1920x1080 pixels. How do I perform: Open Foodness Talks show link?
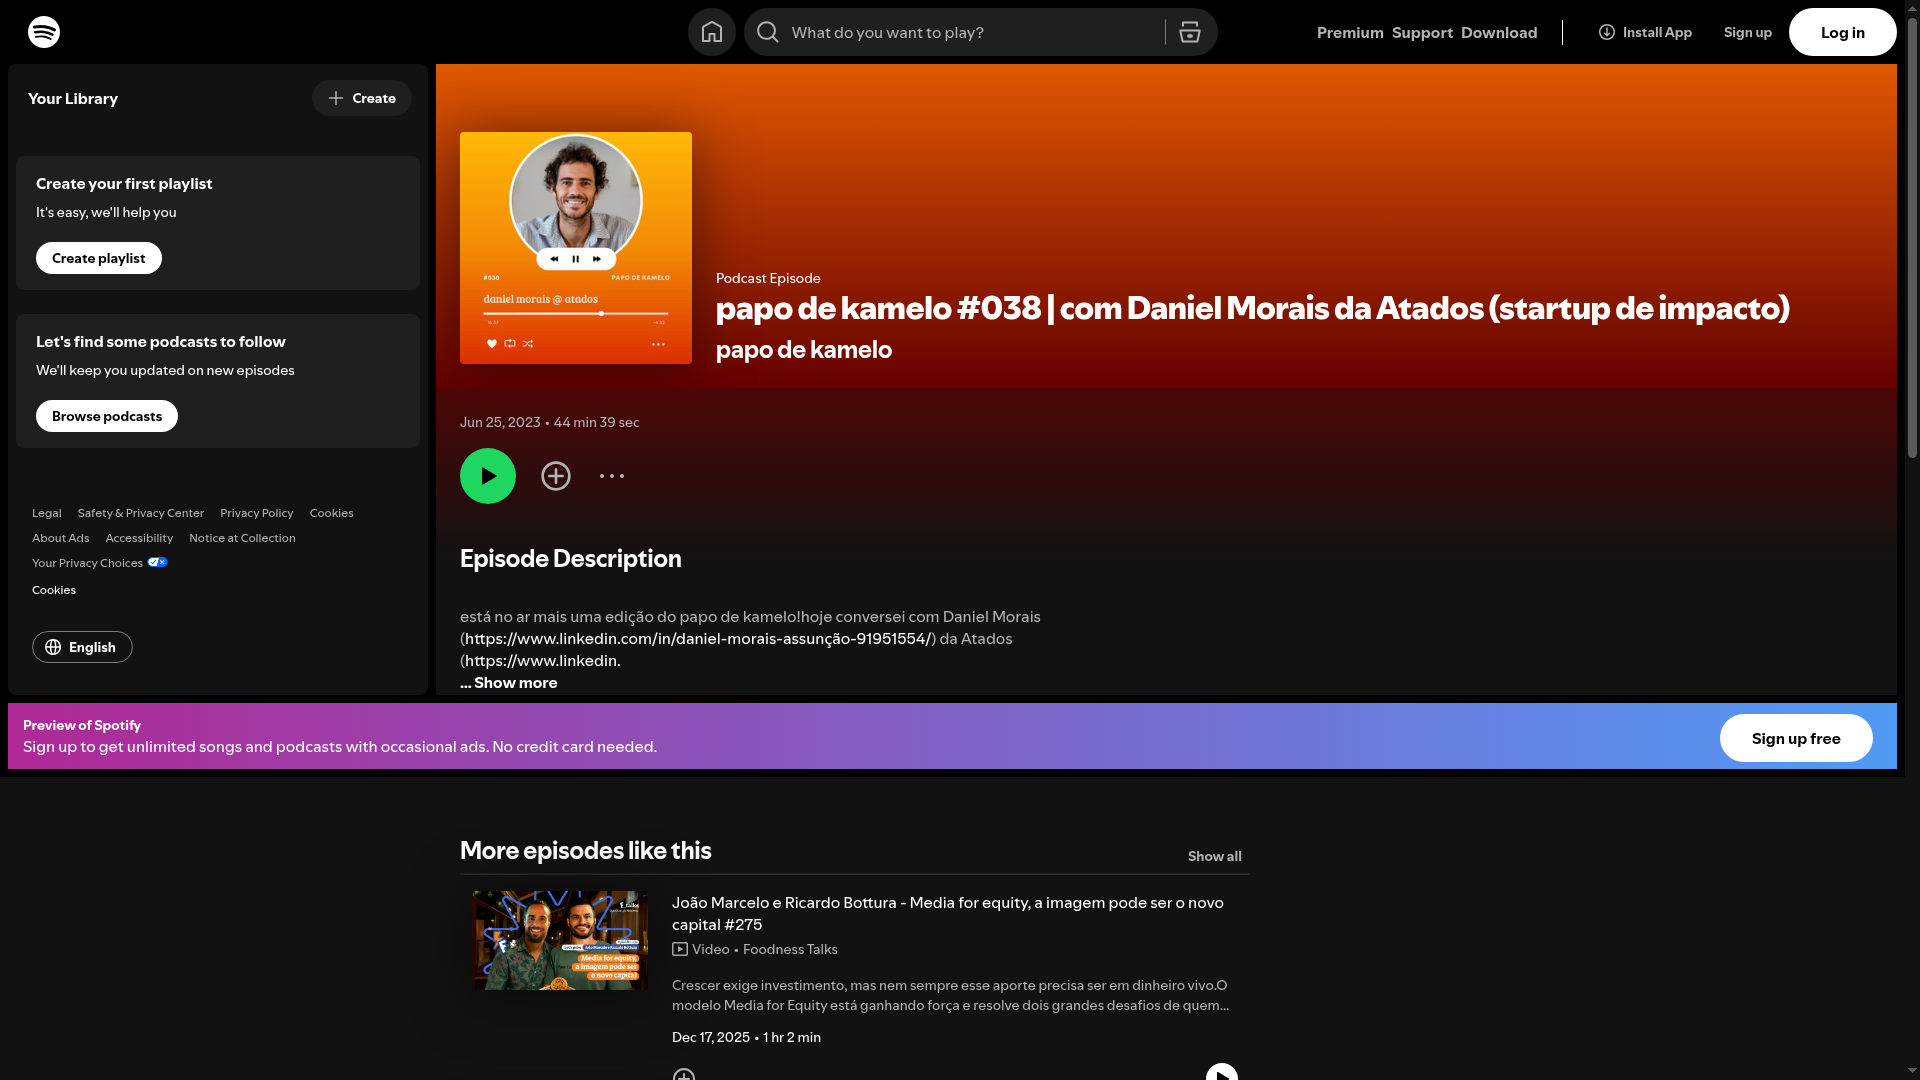point(790,949)
